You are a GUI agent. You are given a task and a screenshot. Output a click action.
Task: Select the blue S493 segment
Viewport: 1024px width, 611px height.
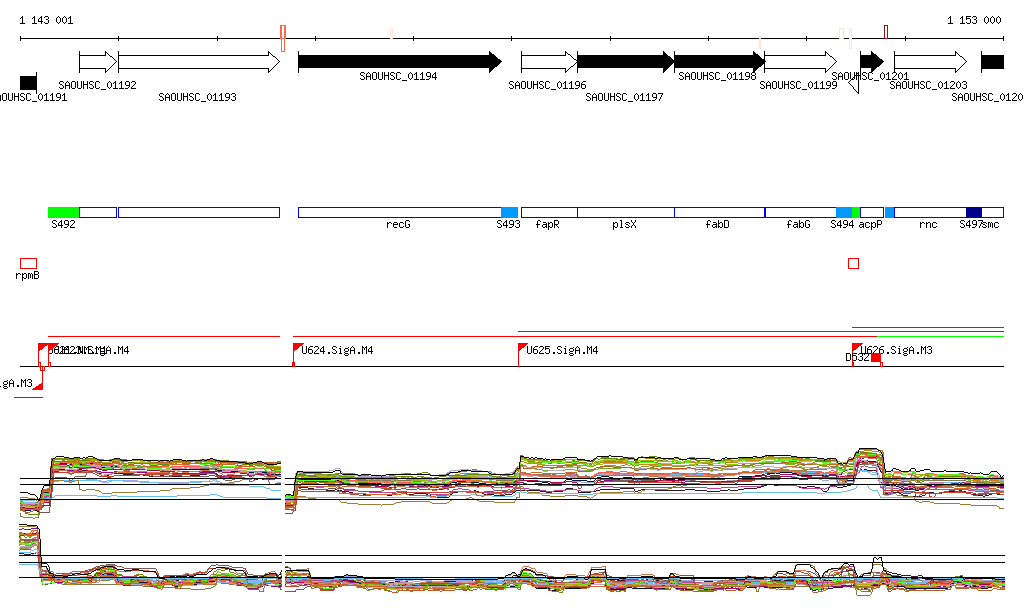coord(509,212)
